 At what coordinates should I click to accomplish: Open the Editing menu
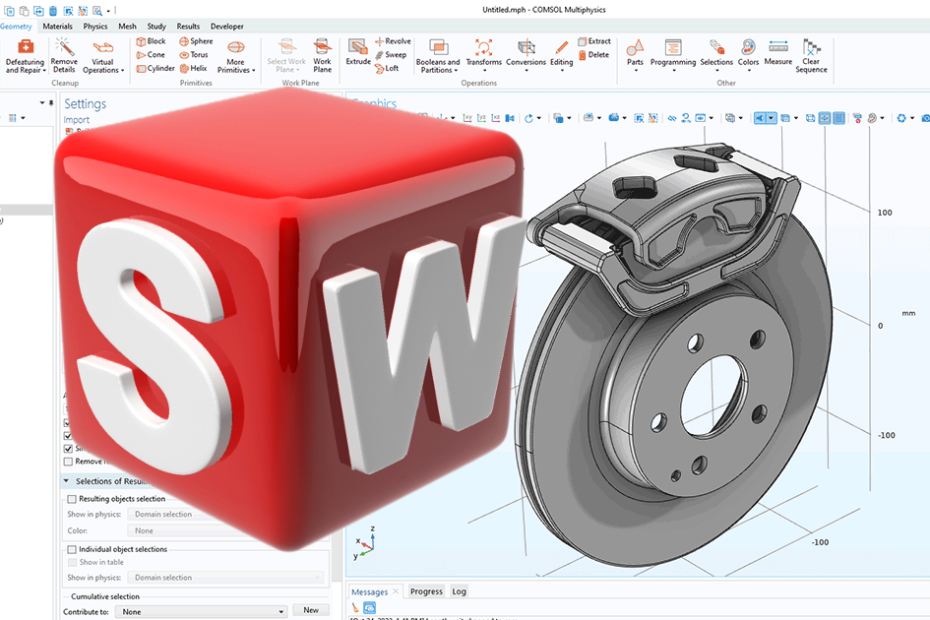pyautogui.click(x=561, y=55)
